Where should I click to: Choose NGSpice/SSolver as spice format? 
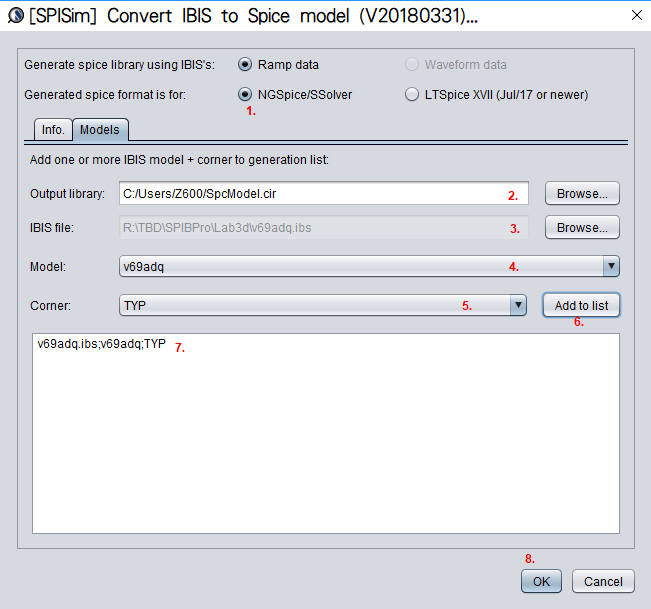tap(245, 95)
